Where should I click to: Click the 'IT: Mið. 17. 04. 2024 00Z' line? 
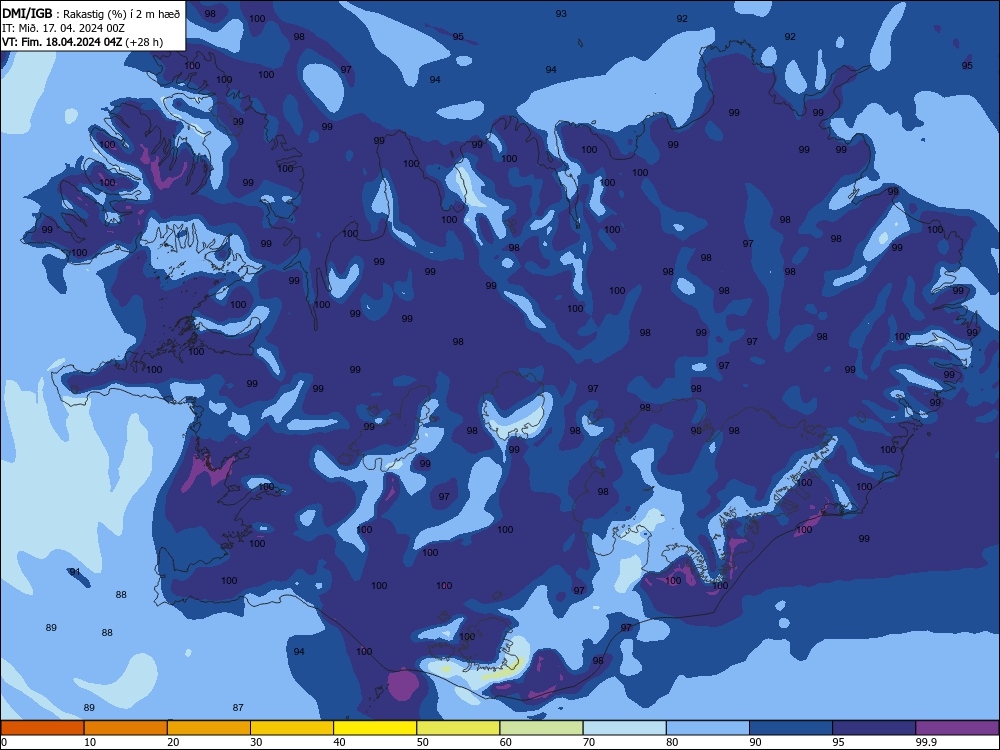63,28
